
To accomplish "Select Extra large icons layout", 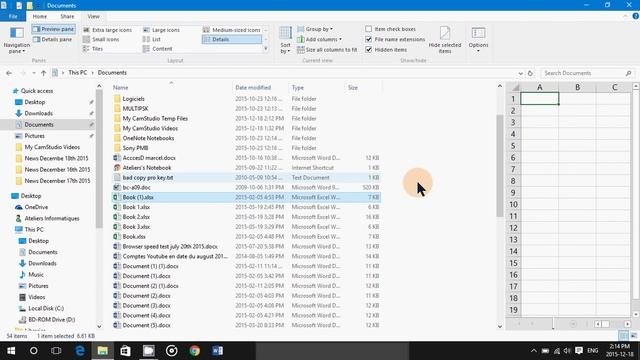I will pyautogui.click(x=108, y=30).
